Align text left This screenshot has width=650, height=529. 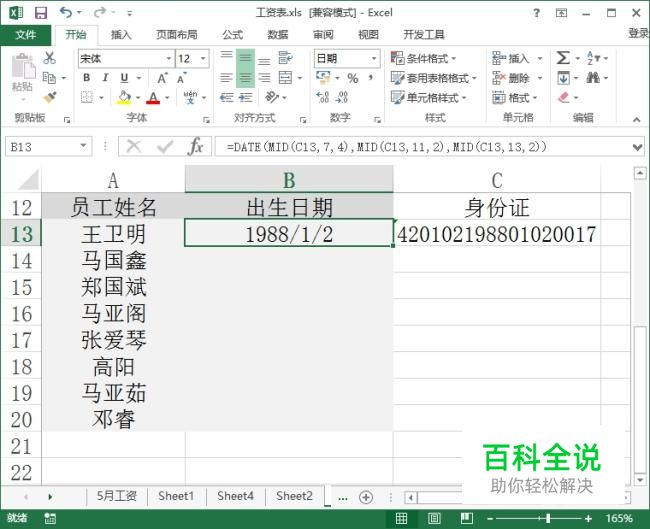pos(226,78)
